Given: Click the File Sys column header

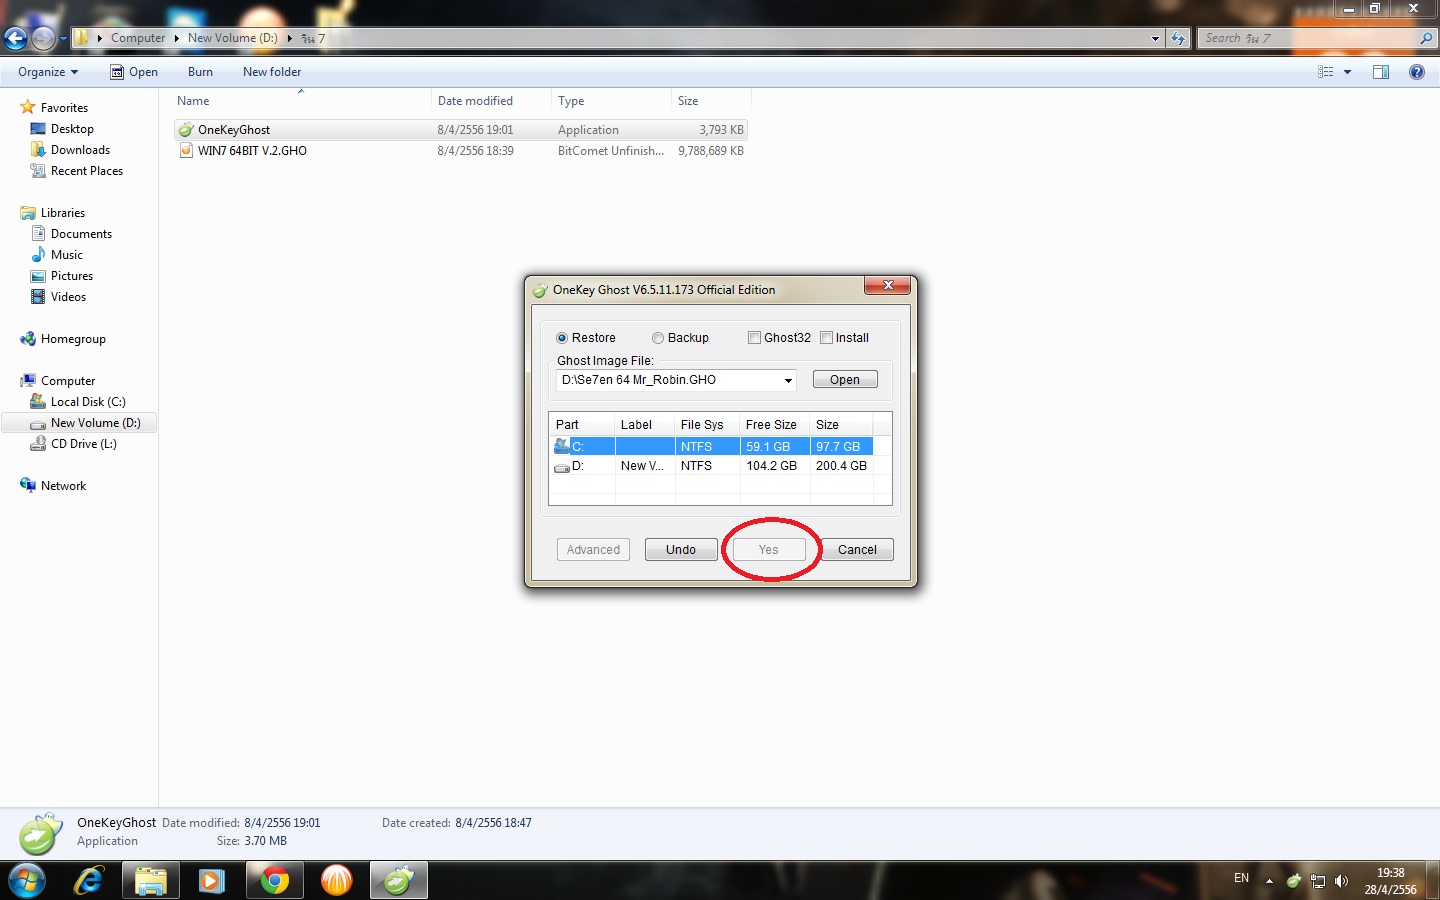Looking at the screenshot, I should tap(707, 425).
